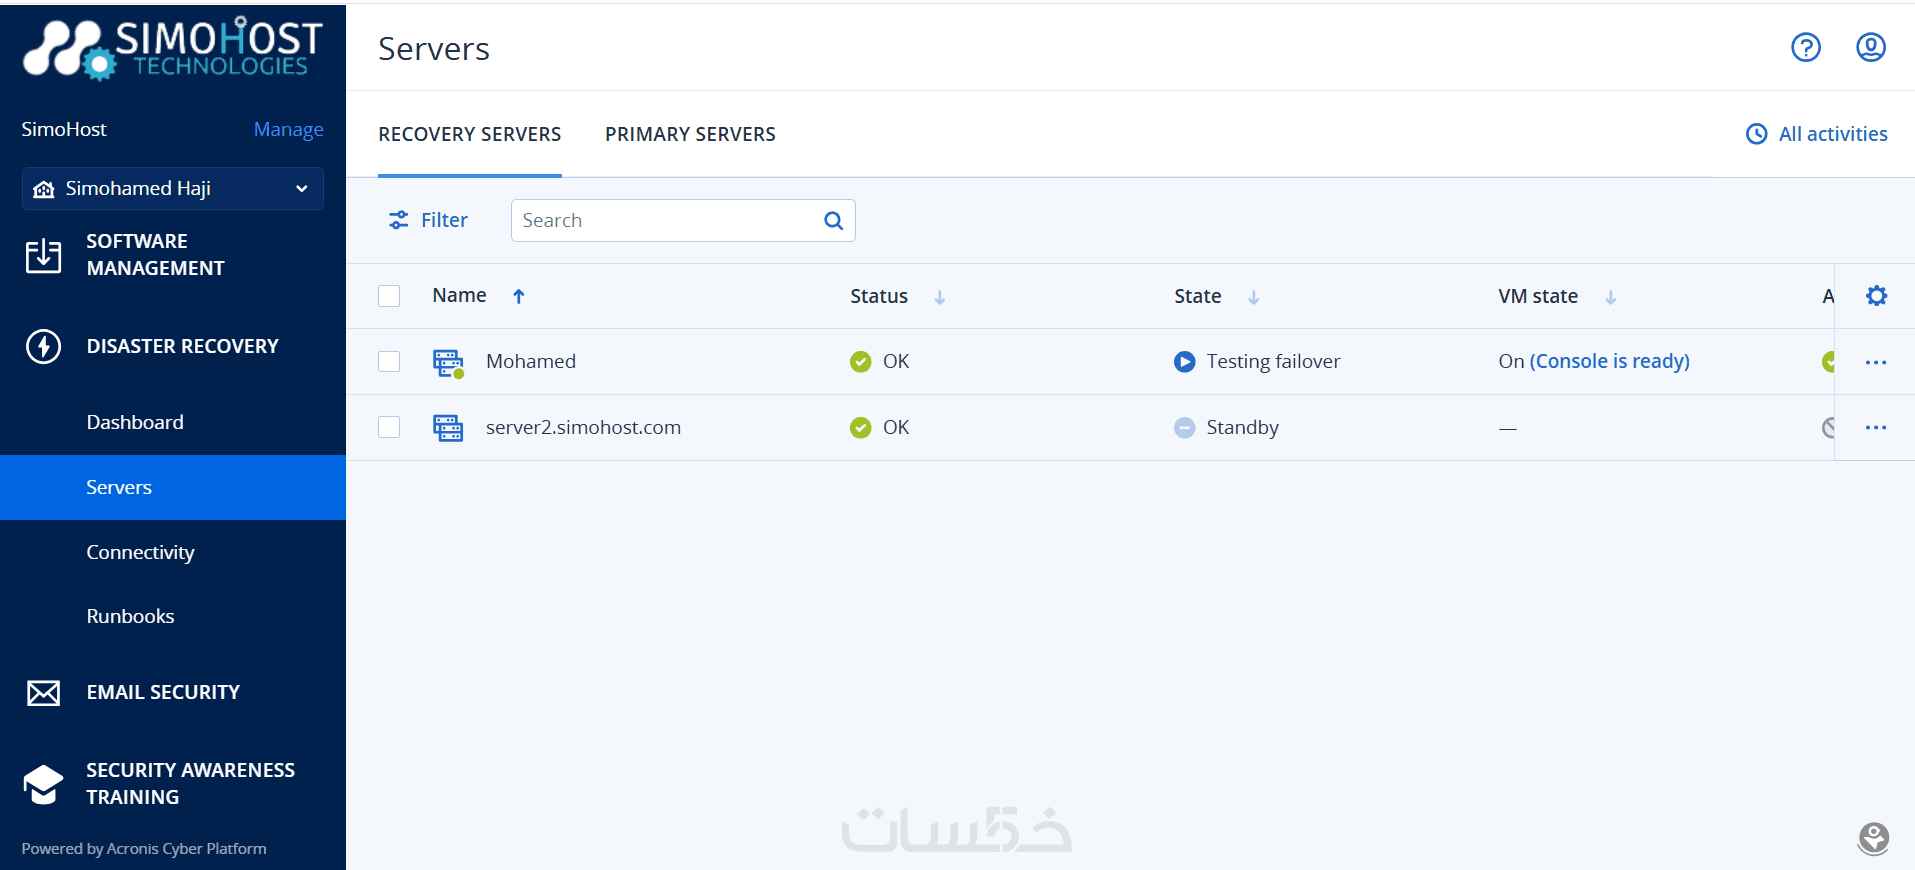Viewport: 1915px width, 870px height.
Task: Sort by Status column arrow
Action: (939, 297)
